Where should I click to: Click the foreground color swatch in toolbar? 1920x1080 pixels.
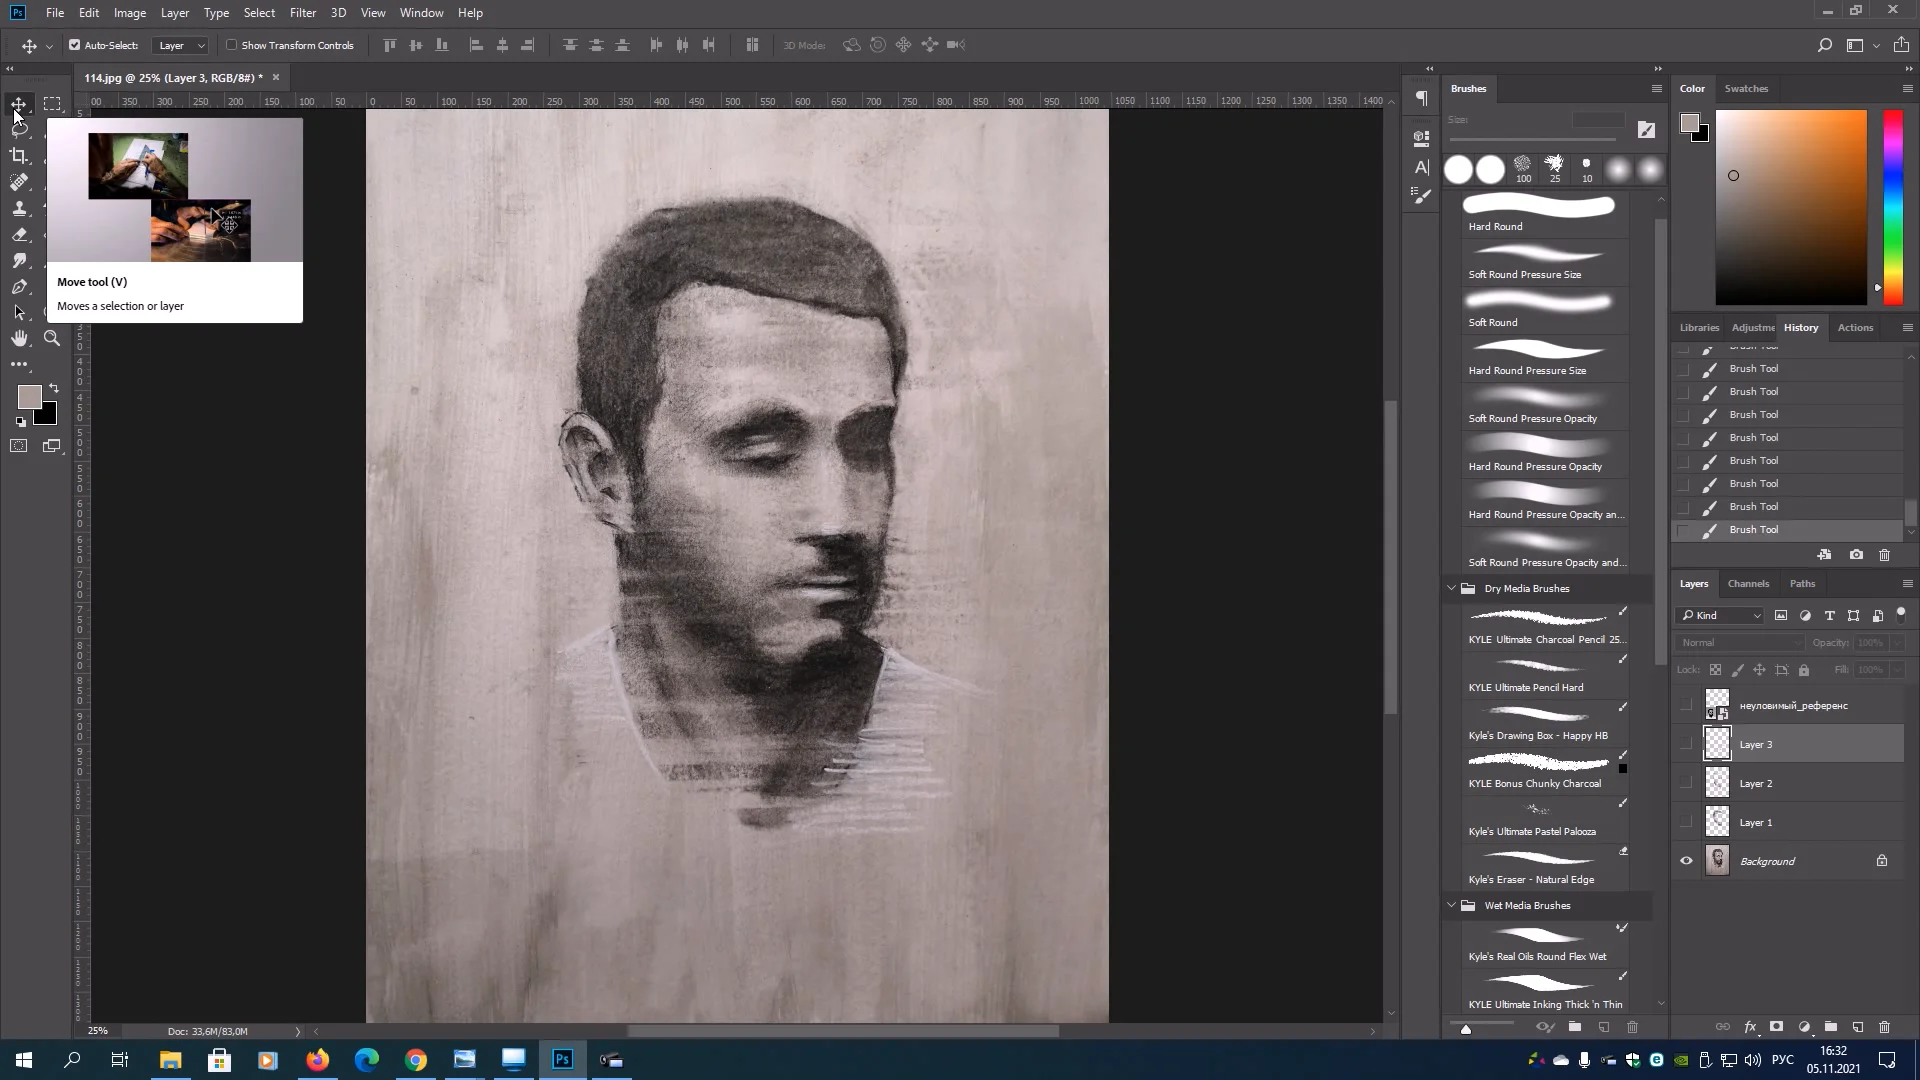click(x=29, y=397)
